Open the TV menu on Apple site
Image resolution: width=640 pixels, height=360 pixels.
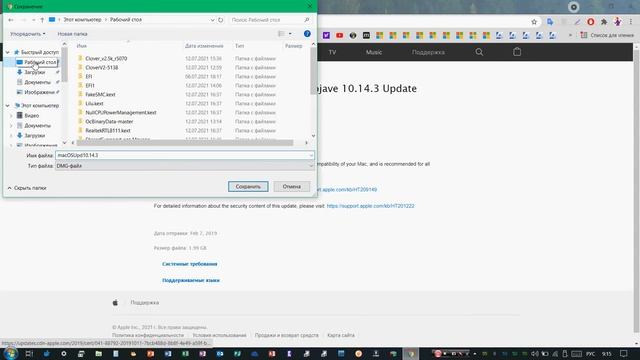pyautogui.click(x=332, y=52)
